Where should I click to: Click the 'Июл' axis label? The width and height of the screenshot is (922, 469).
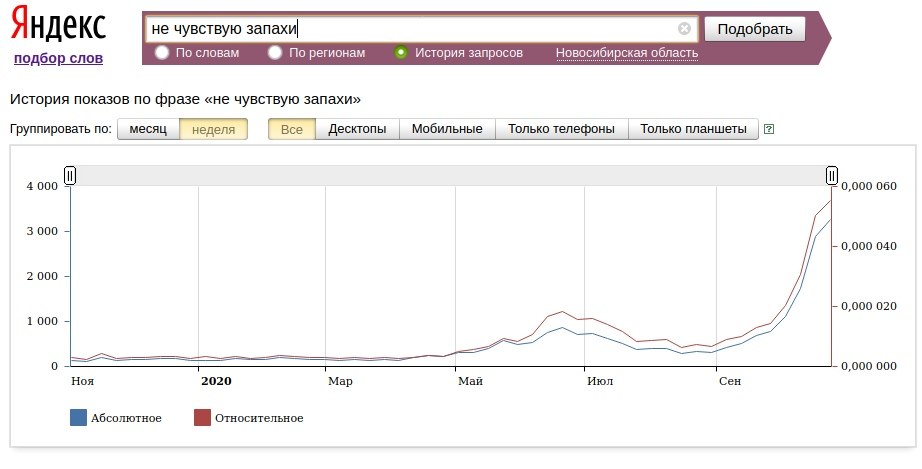tap(600, 381)
